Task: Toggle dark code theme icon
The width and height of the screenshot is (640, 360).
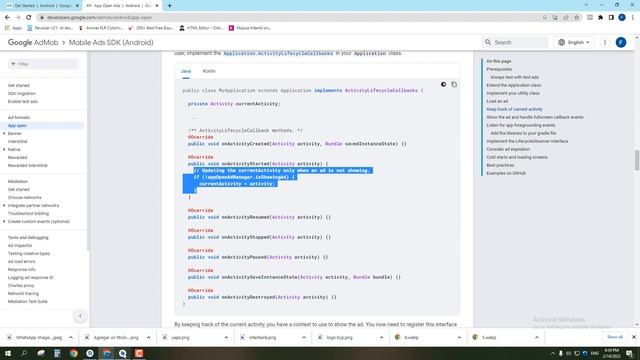Action: 443,84
